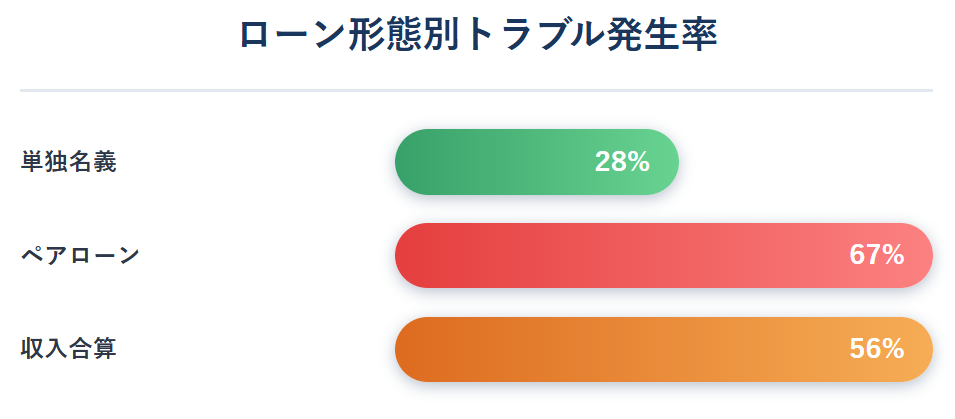Click the 67% value label
955x419 pixels.
(876, 256)
